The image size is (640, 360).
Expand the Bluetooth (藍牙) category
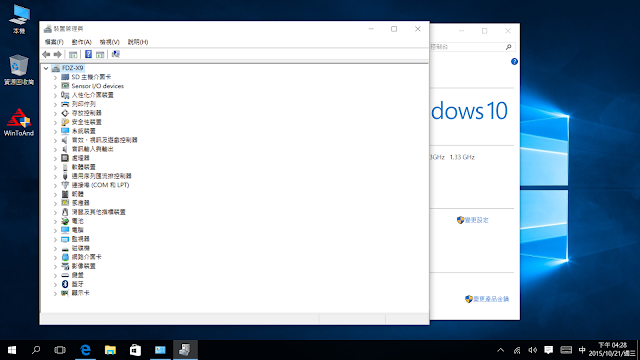(55, 284)
